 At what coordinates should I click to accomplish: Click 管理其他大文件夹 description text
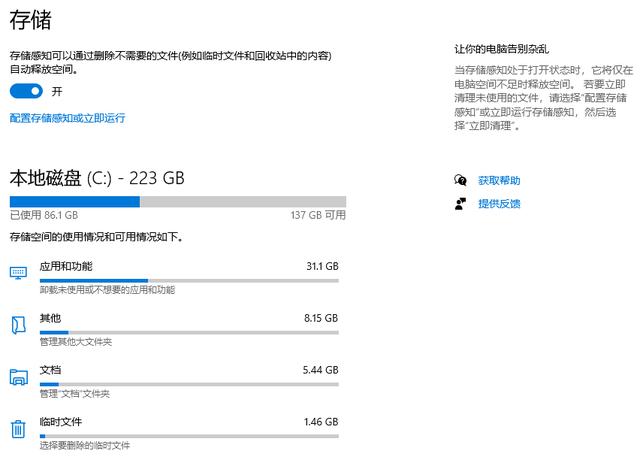pyautogui.click(x=76, y=342)
